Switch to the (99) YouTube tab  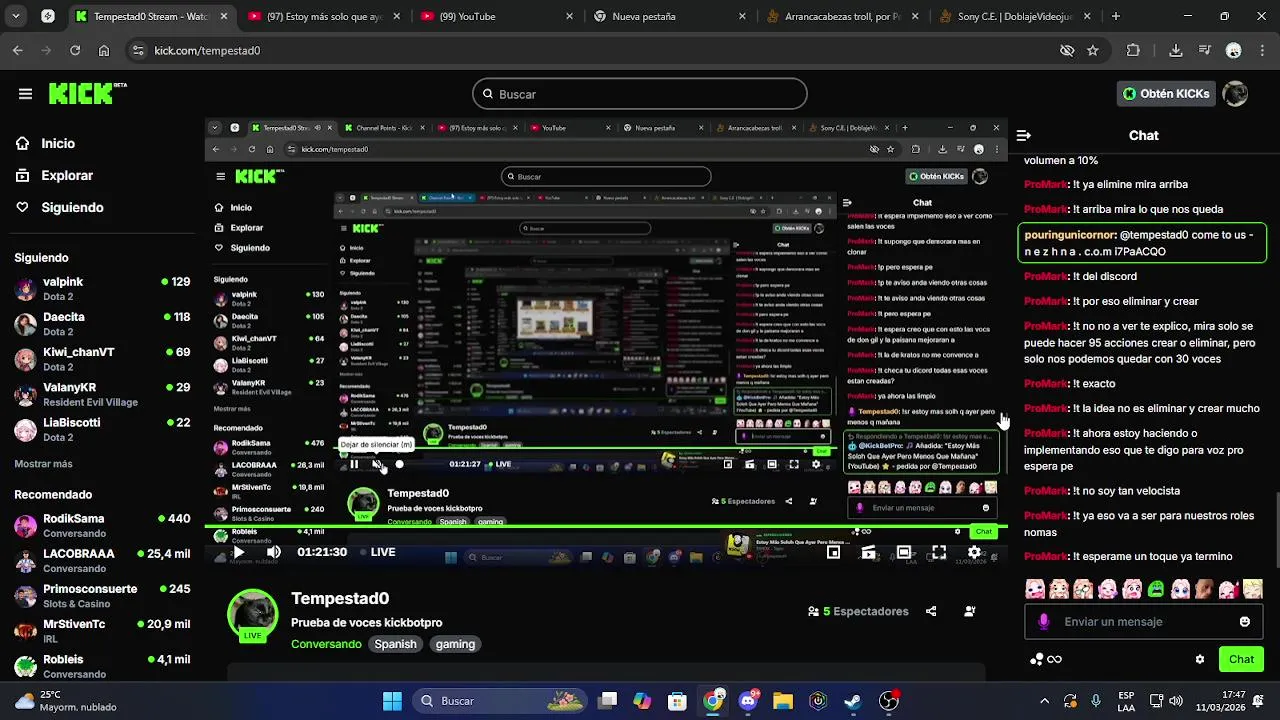(x=497, y=16)
